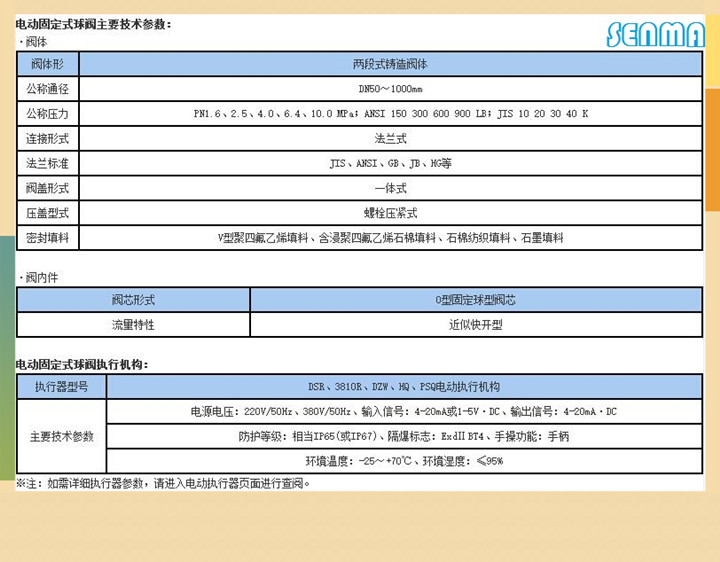Select the 阀盖形式 row label

[48, 188]
